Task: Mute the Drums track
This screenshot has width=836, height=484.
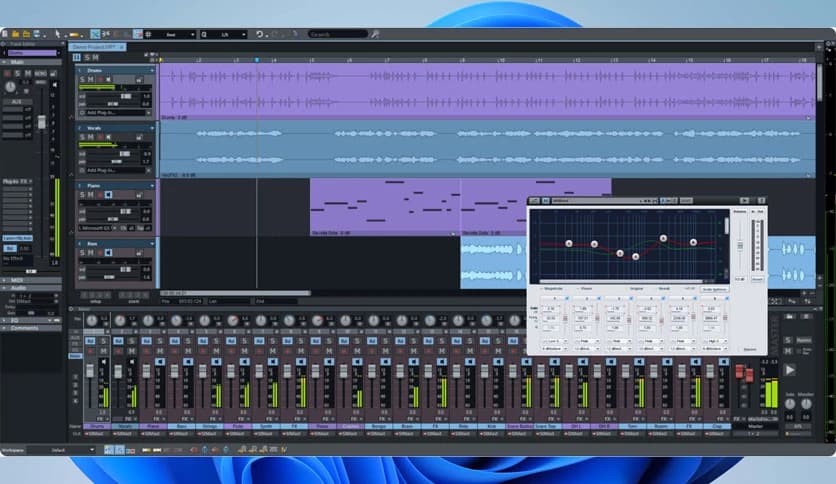Action: coord(91,79)
